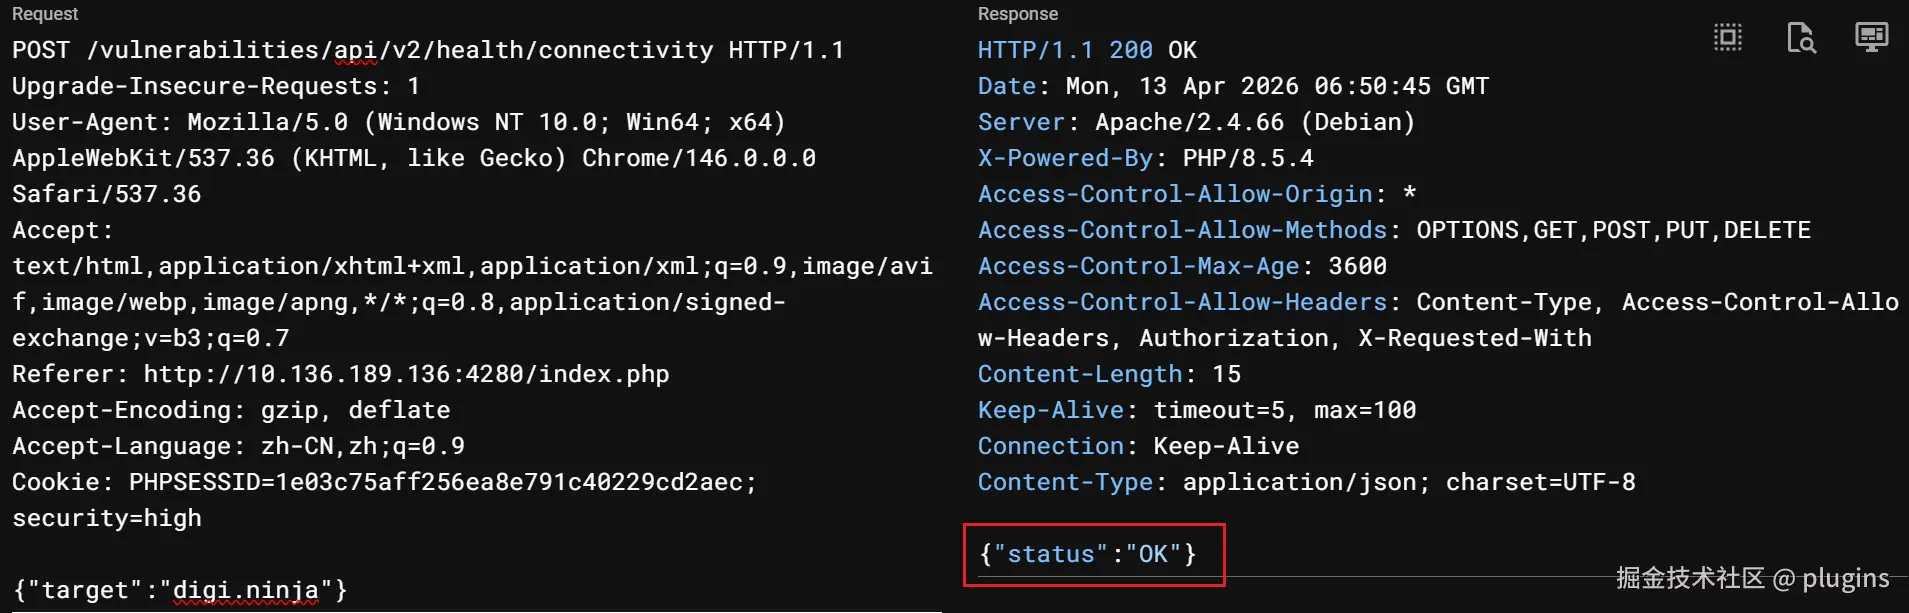Click the digi.ninja target value in request body
The image size is (1909, 613).
coord(245,590)
